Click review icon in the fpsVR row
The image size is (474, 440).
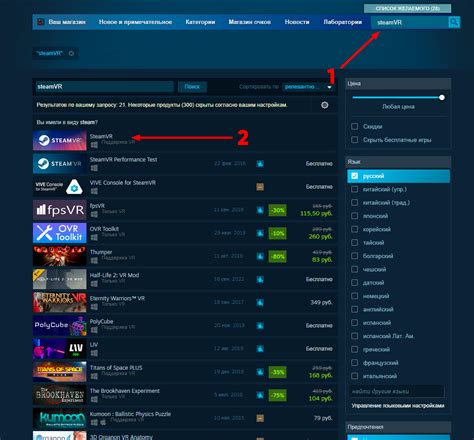click(x=260, y=210)
